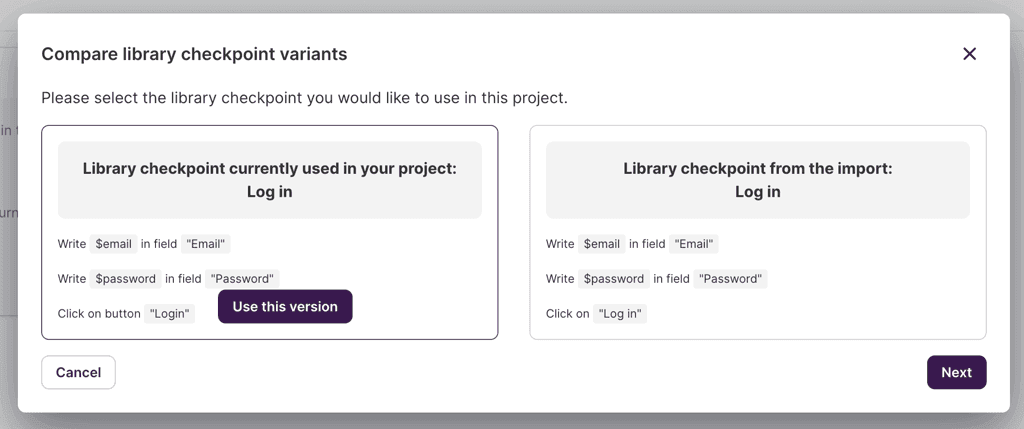Select the currently used checkpoint card header
Screen dimensions: 1024x429
tap(270, 180)
